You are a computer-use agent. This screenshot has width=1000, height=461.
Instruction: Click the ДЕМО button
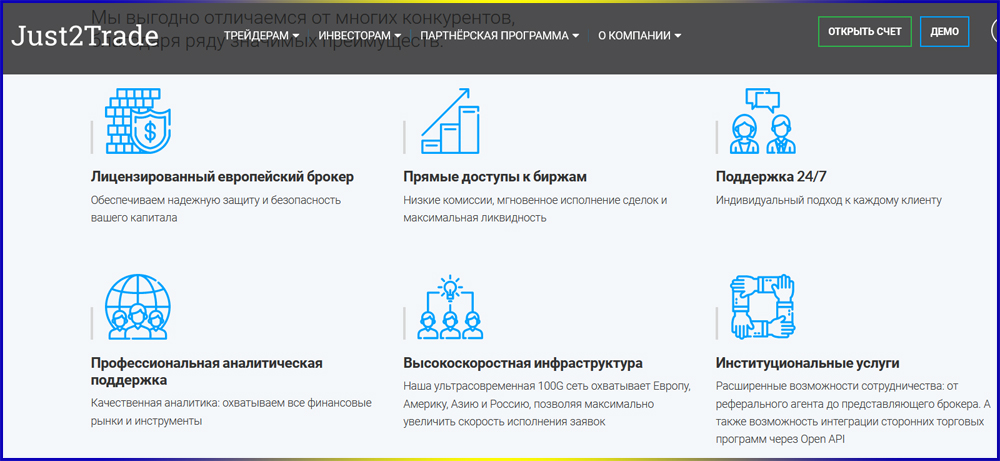(945, 32)
